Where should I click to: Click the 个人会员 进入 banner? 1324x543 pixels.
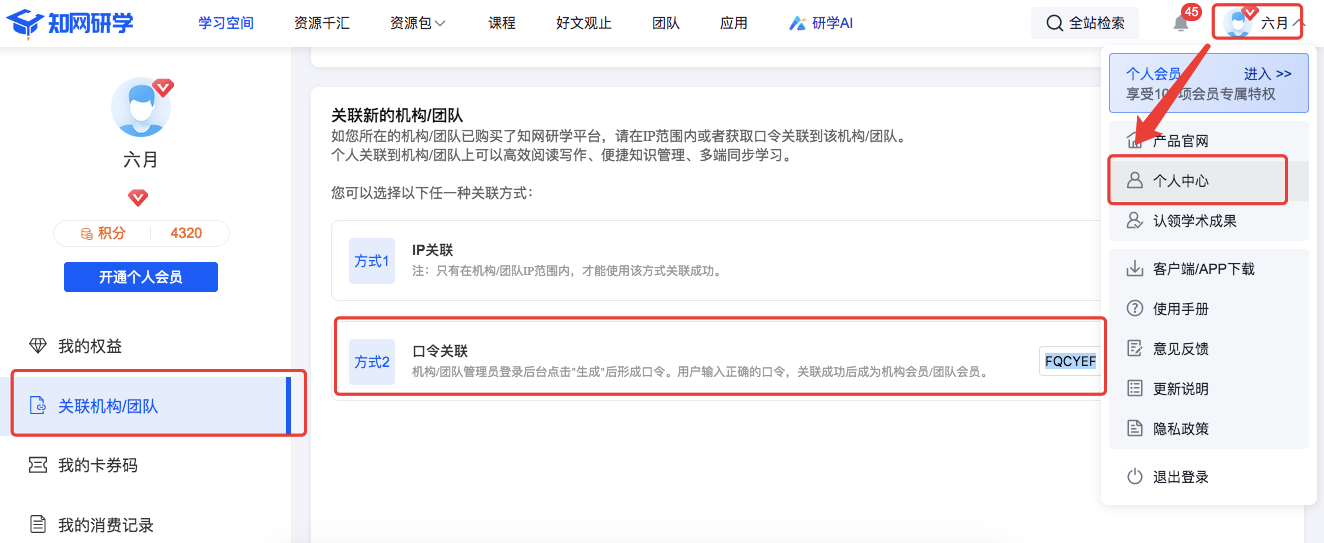1208,83
